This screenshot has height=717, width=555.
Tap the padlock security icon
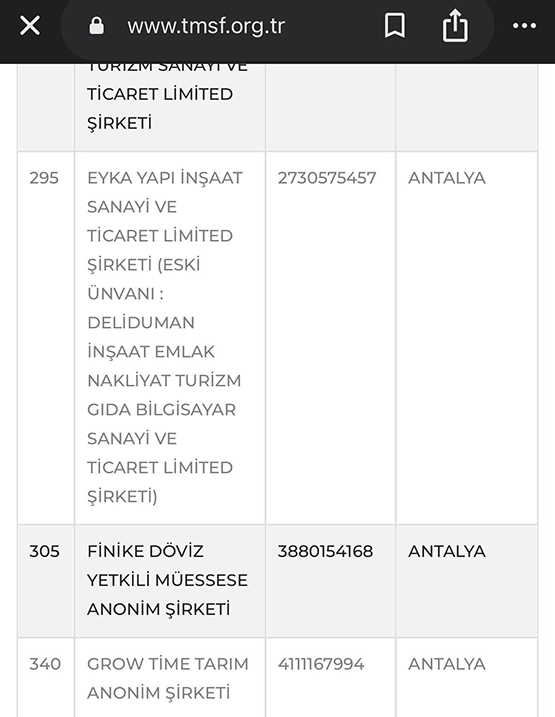[x=96, y=26]
